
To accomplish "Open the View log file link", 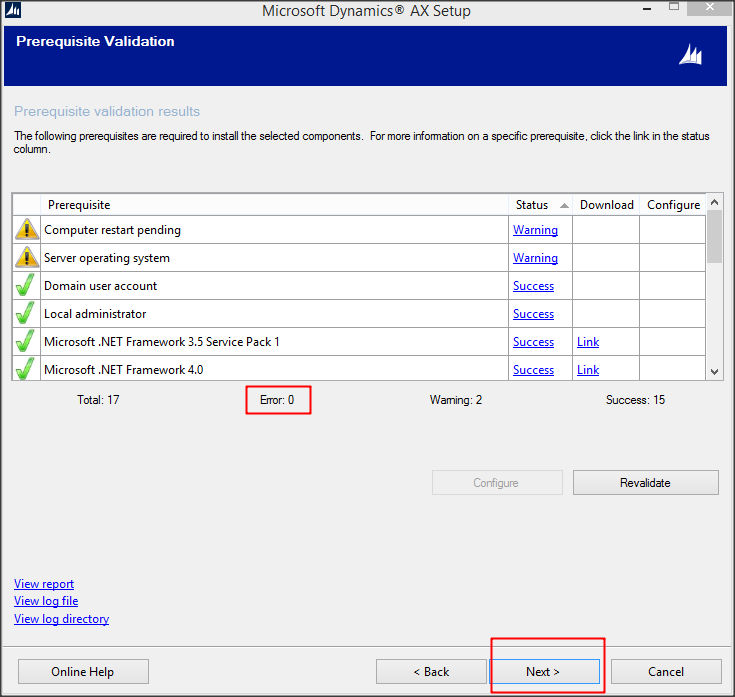I will 46,601.
